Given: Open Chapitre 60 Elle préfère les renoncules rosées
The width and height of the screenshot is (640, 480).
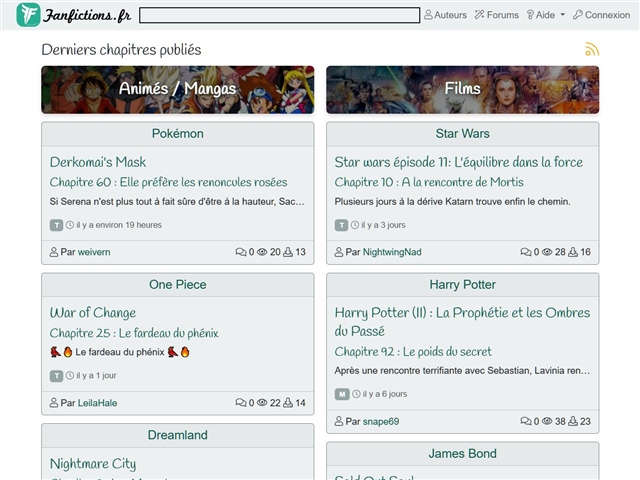Looking at the screenshot, I should 168,182.
